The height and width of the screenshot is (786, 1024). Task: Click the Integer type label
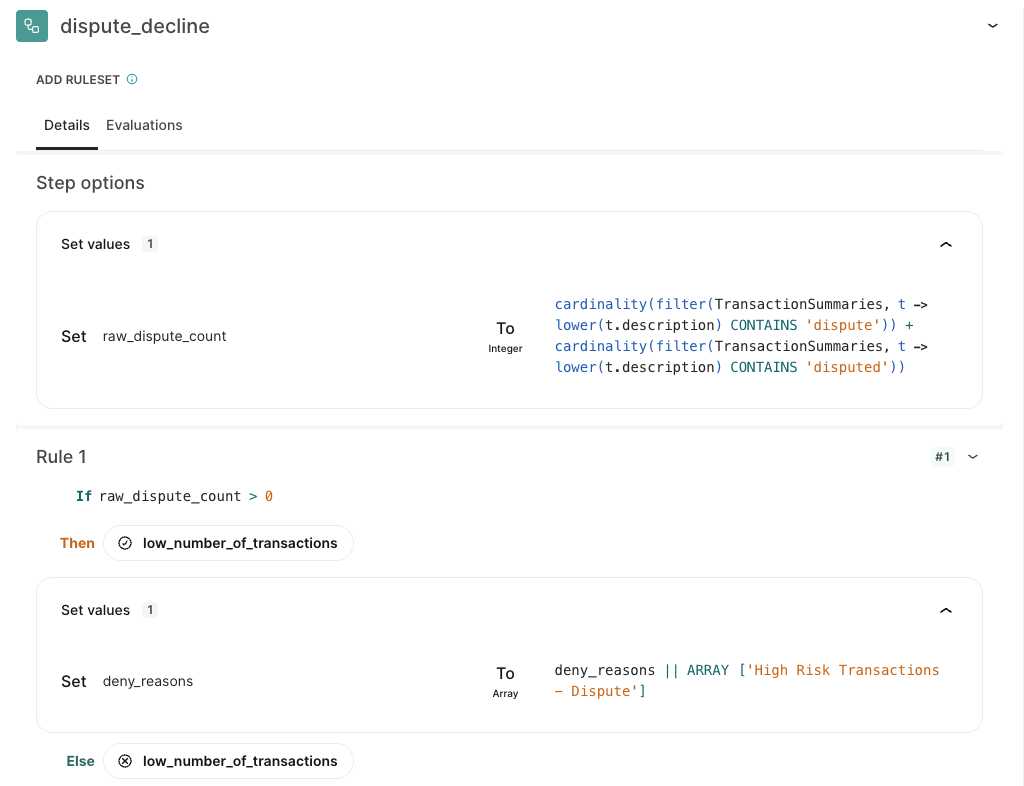[505, 349]
